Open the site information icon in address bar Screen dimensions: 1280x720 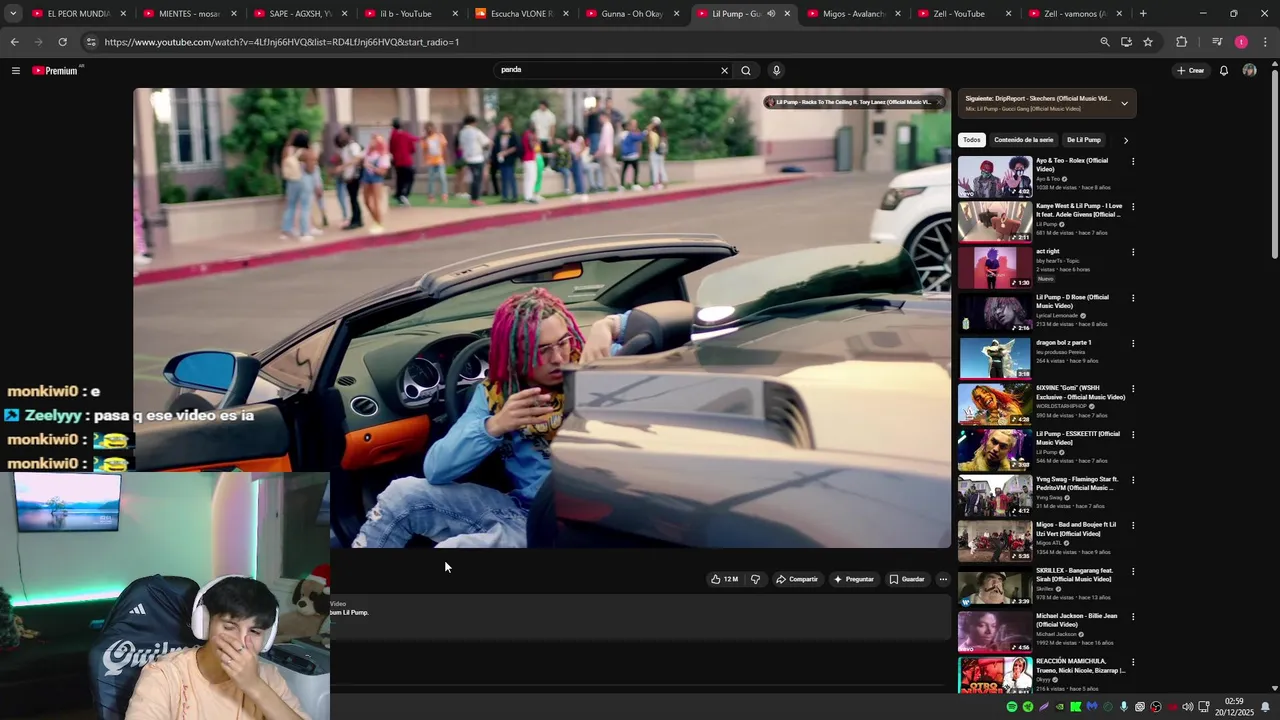pos(91,42)
